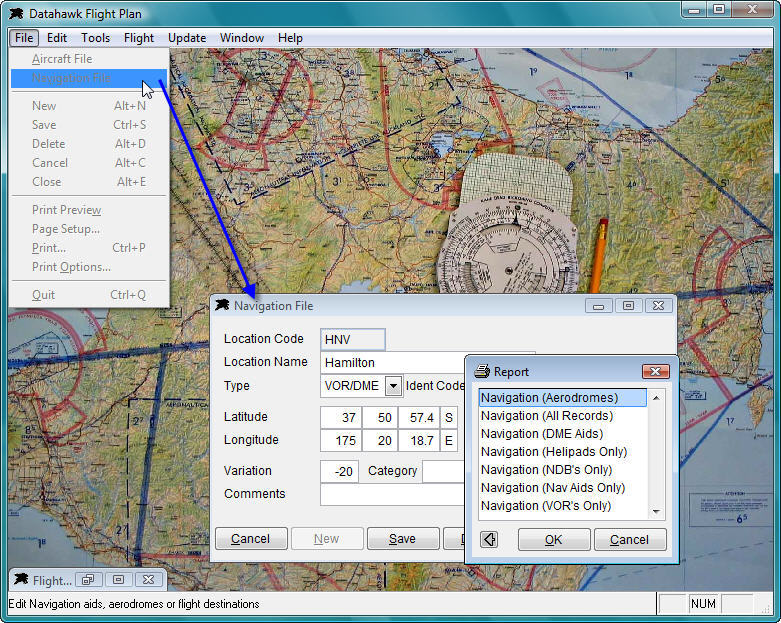
Task: Click the Latitude seconds field
Action: coord(418,417)
